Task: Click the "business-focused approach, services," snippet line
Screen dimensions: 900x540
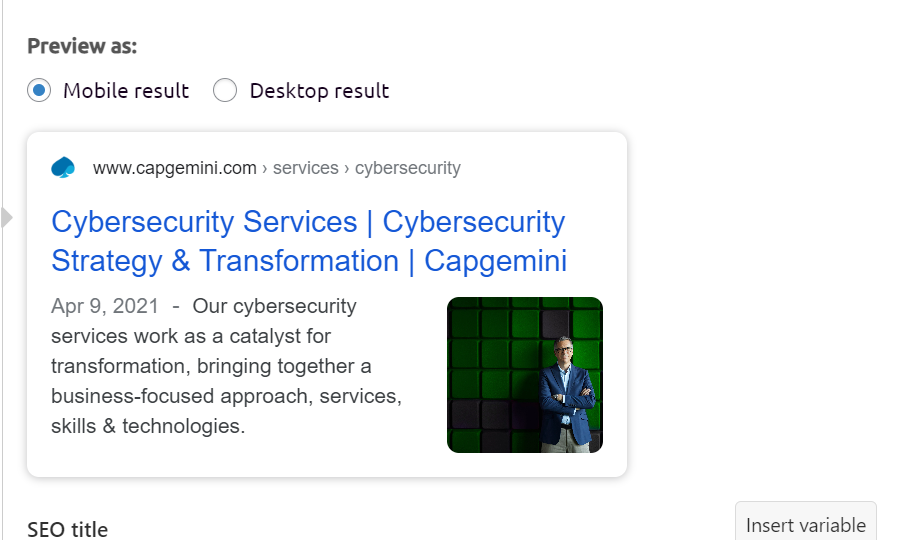Action: pos(226,396)
